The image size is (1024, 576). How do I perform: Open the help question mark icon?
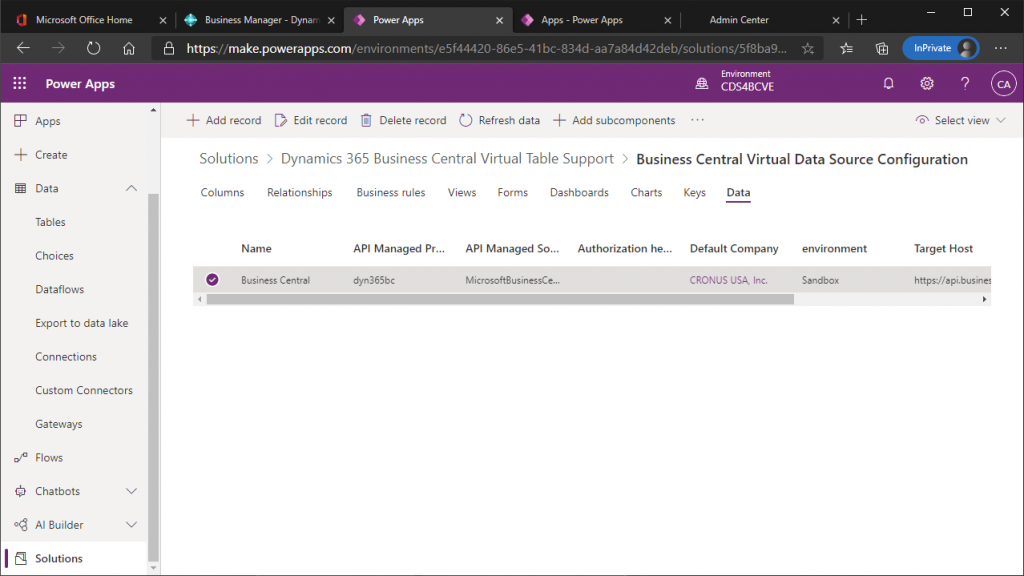[965, 84]
